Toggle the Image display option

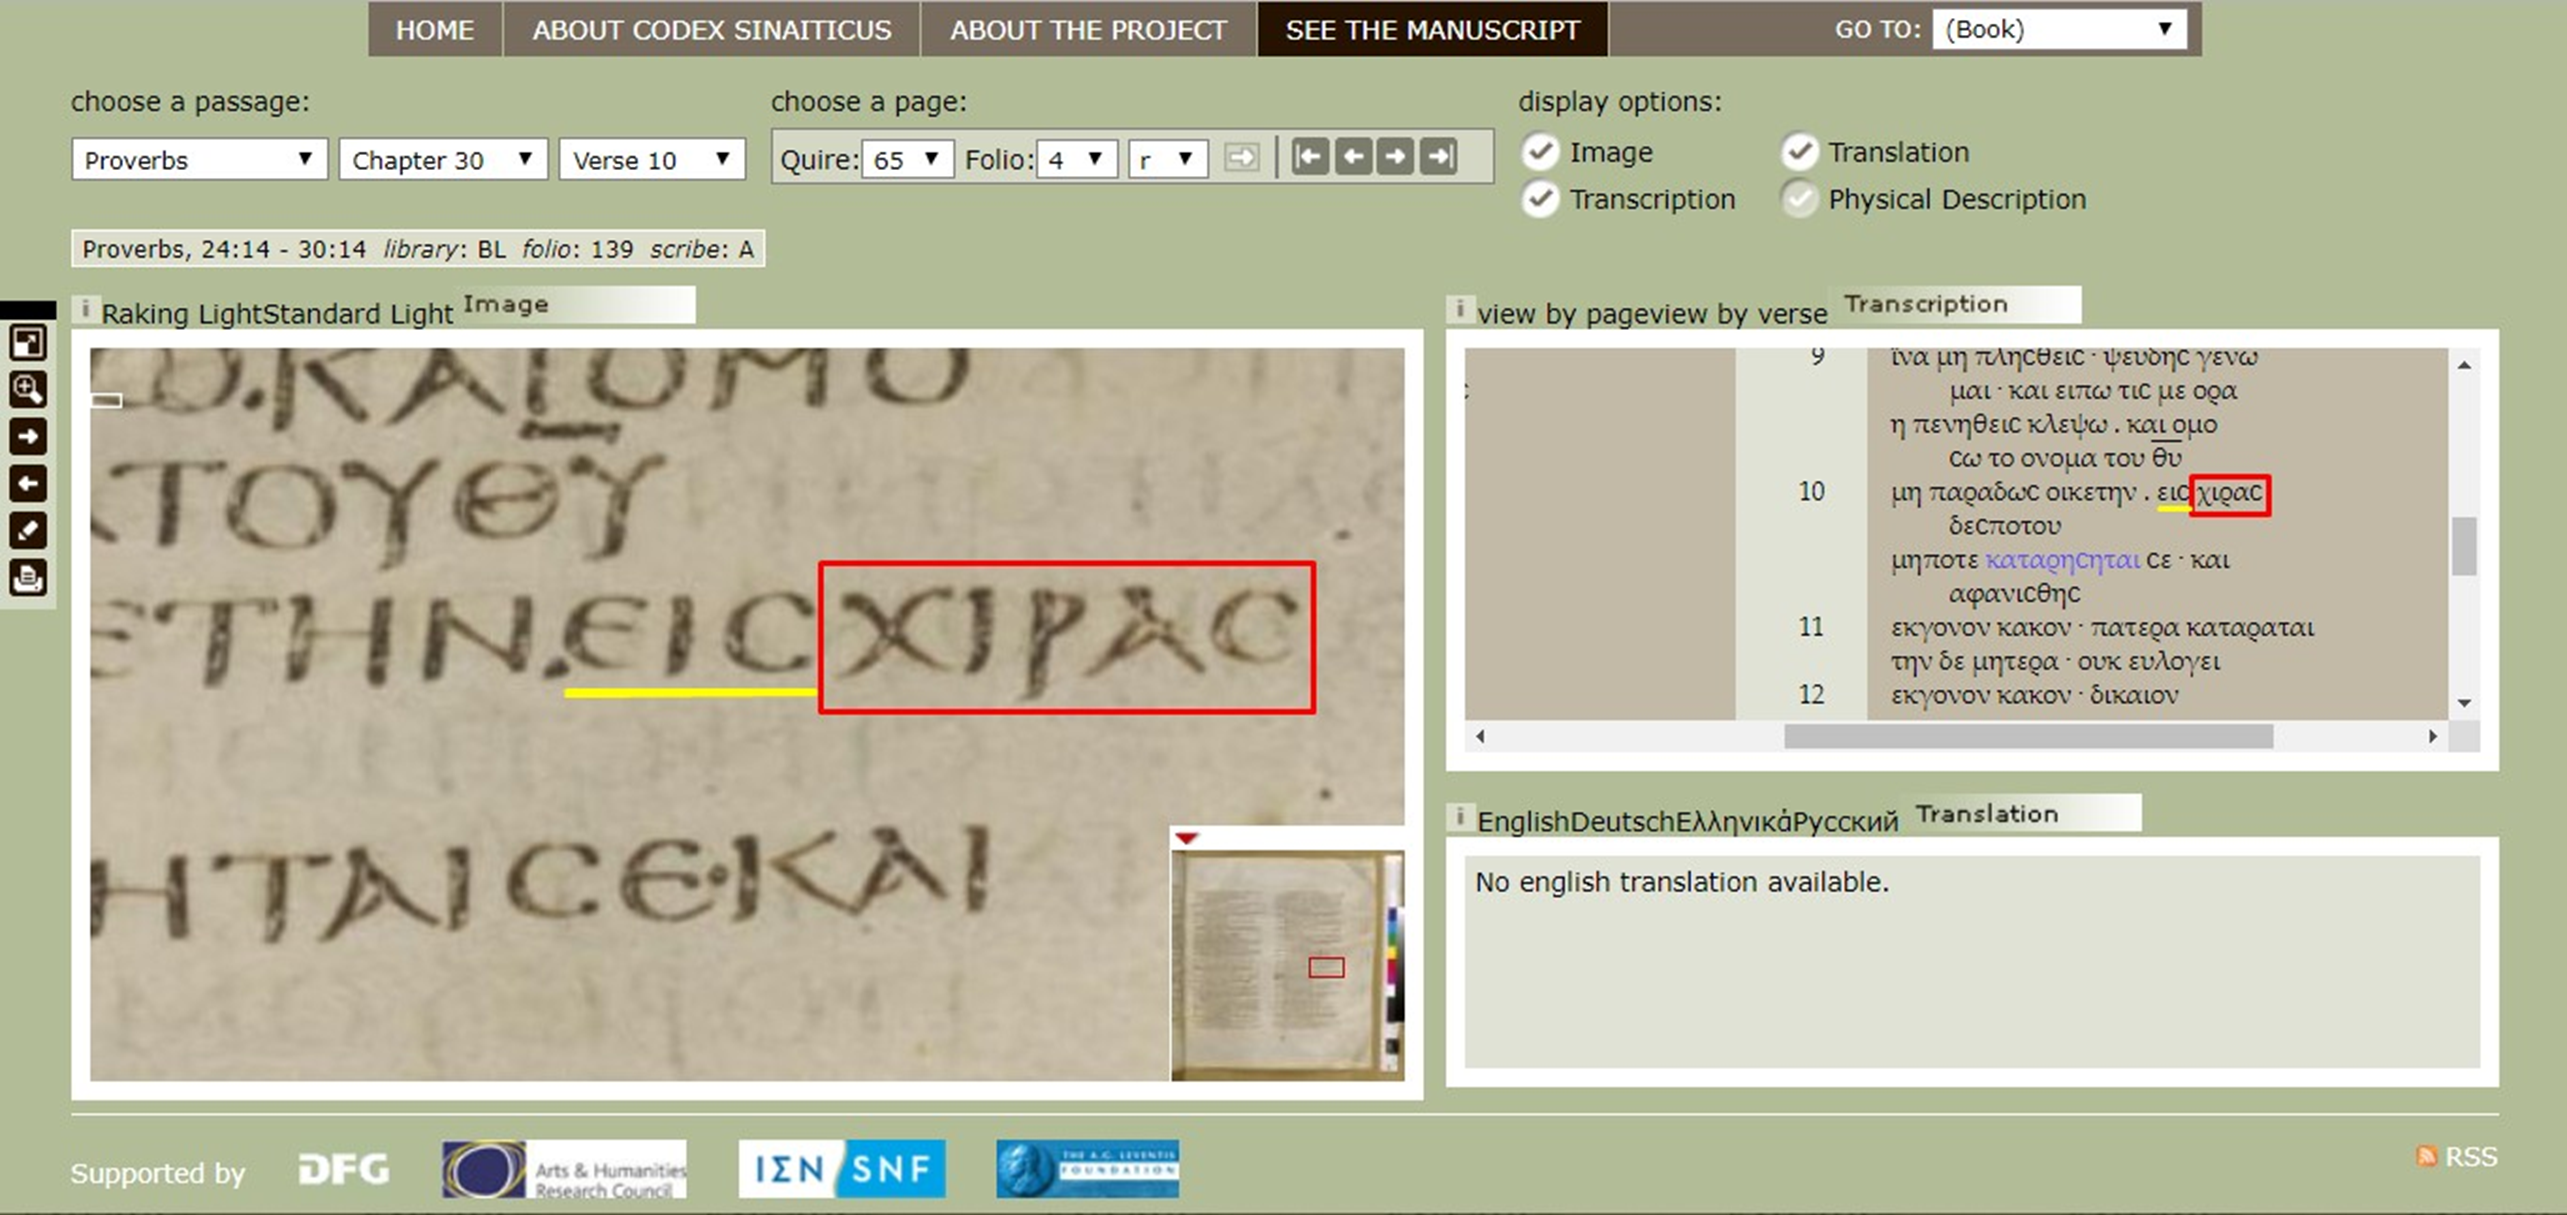(1540, 152)
